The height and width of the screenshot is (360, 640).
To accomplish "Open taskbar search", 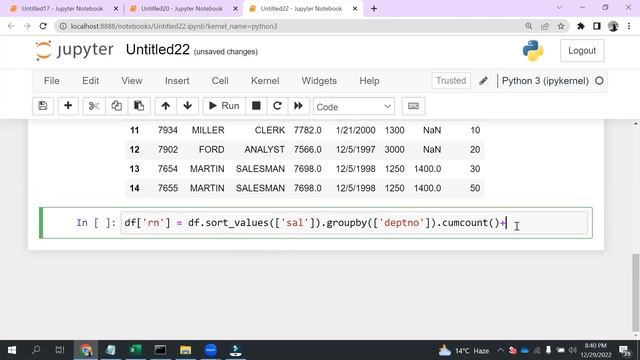I will 36,350.
